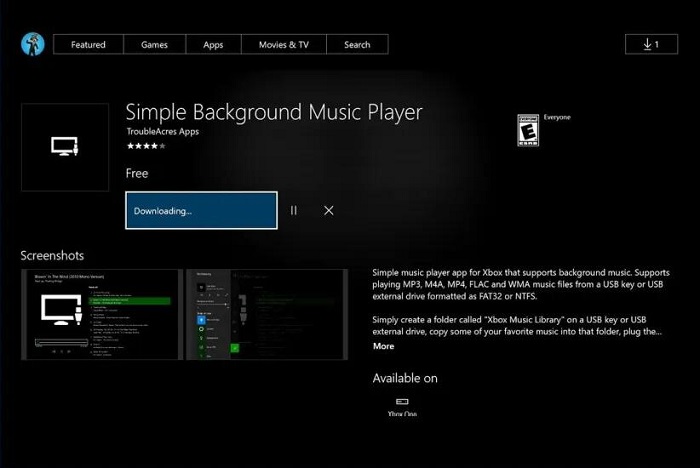Pause the current download
Screen dimensions: 700x468
[294, 210]
